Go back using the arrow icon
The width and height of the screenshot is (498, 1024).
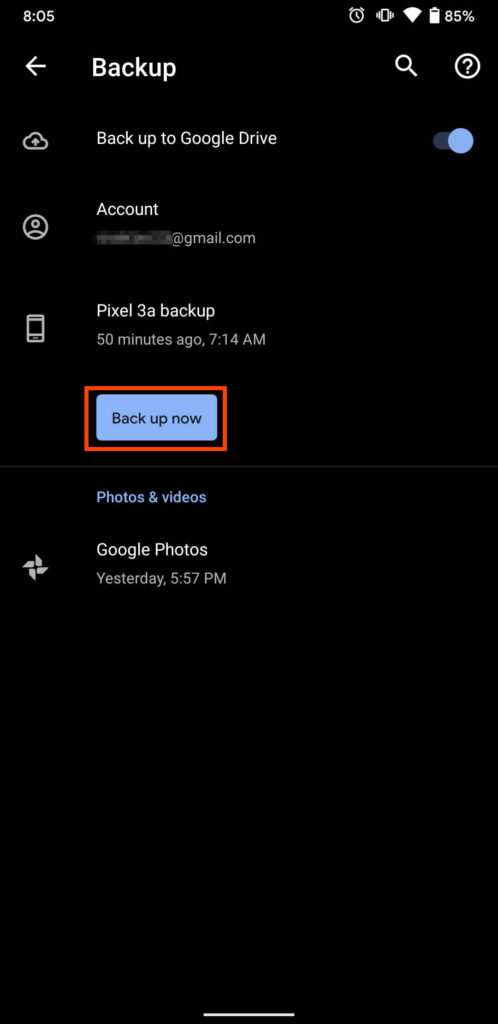pos(35,66)
